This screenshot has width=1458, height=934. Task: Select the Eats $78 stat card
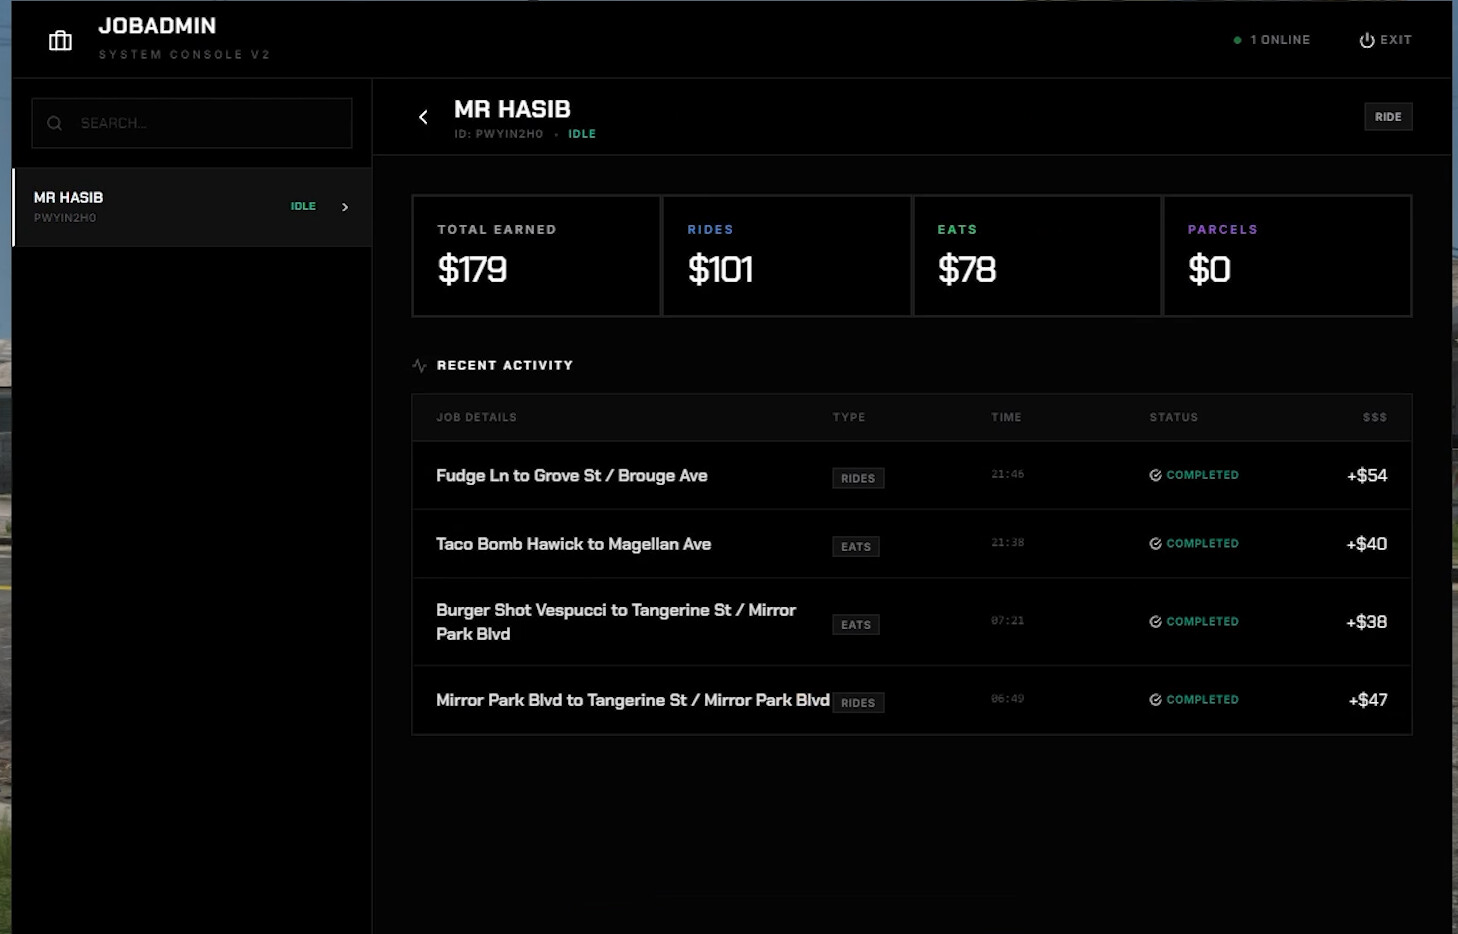tap(1036, 256)
